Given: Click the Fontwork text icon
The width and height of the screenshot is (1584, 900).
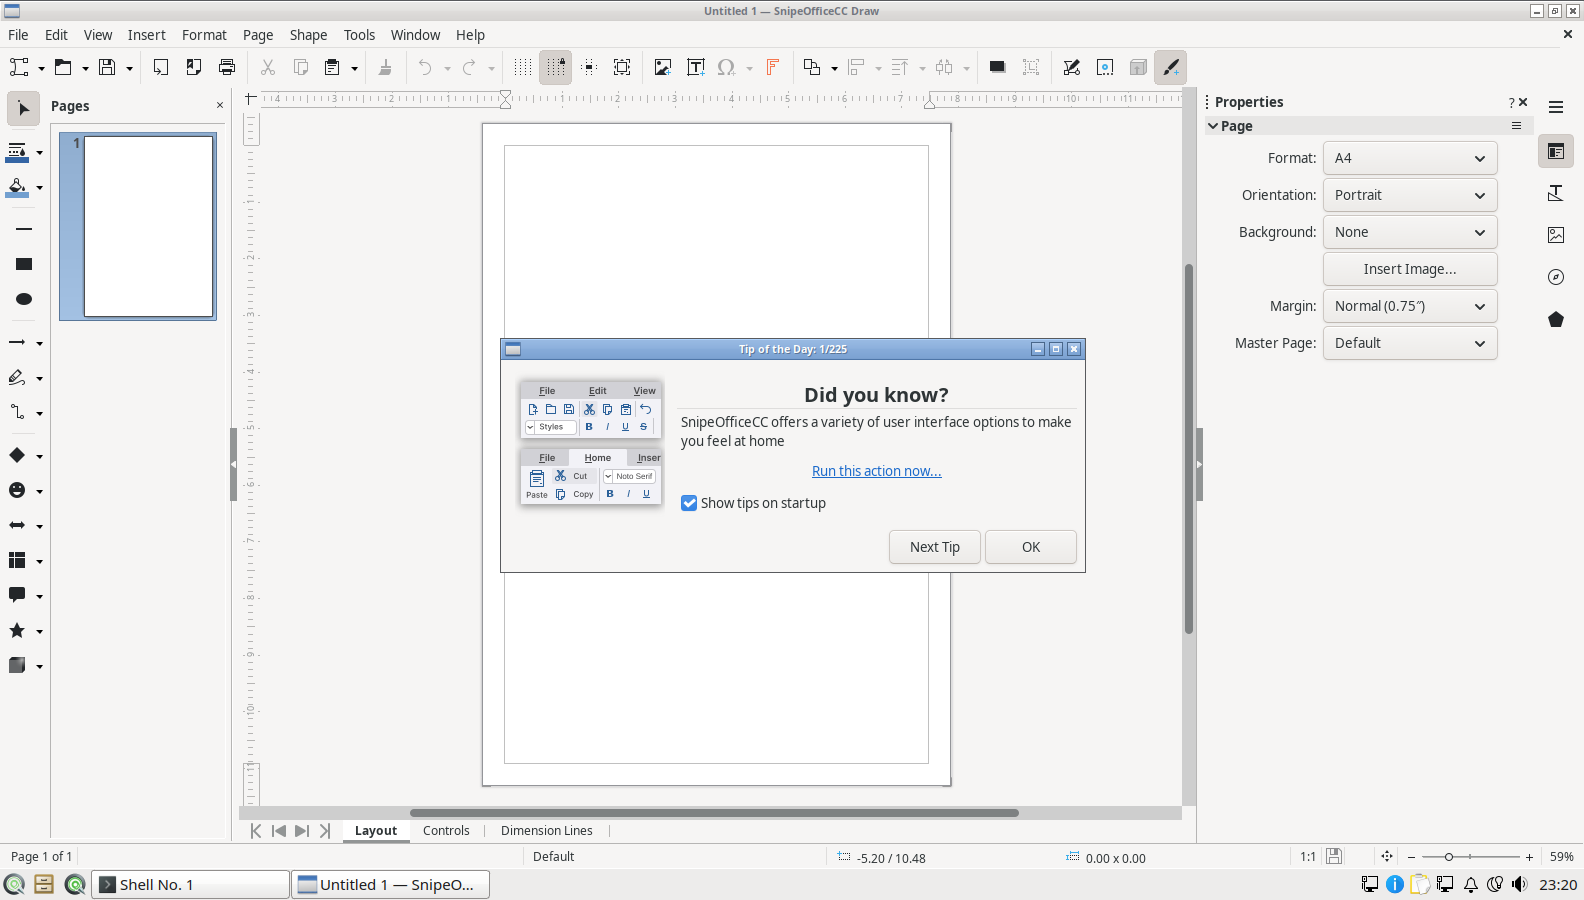Looking at the screenshot, I should click(x=772, y=67).
